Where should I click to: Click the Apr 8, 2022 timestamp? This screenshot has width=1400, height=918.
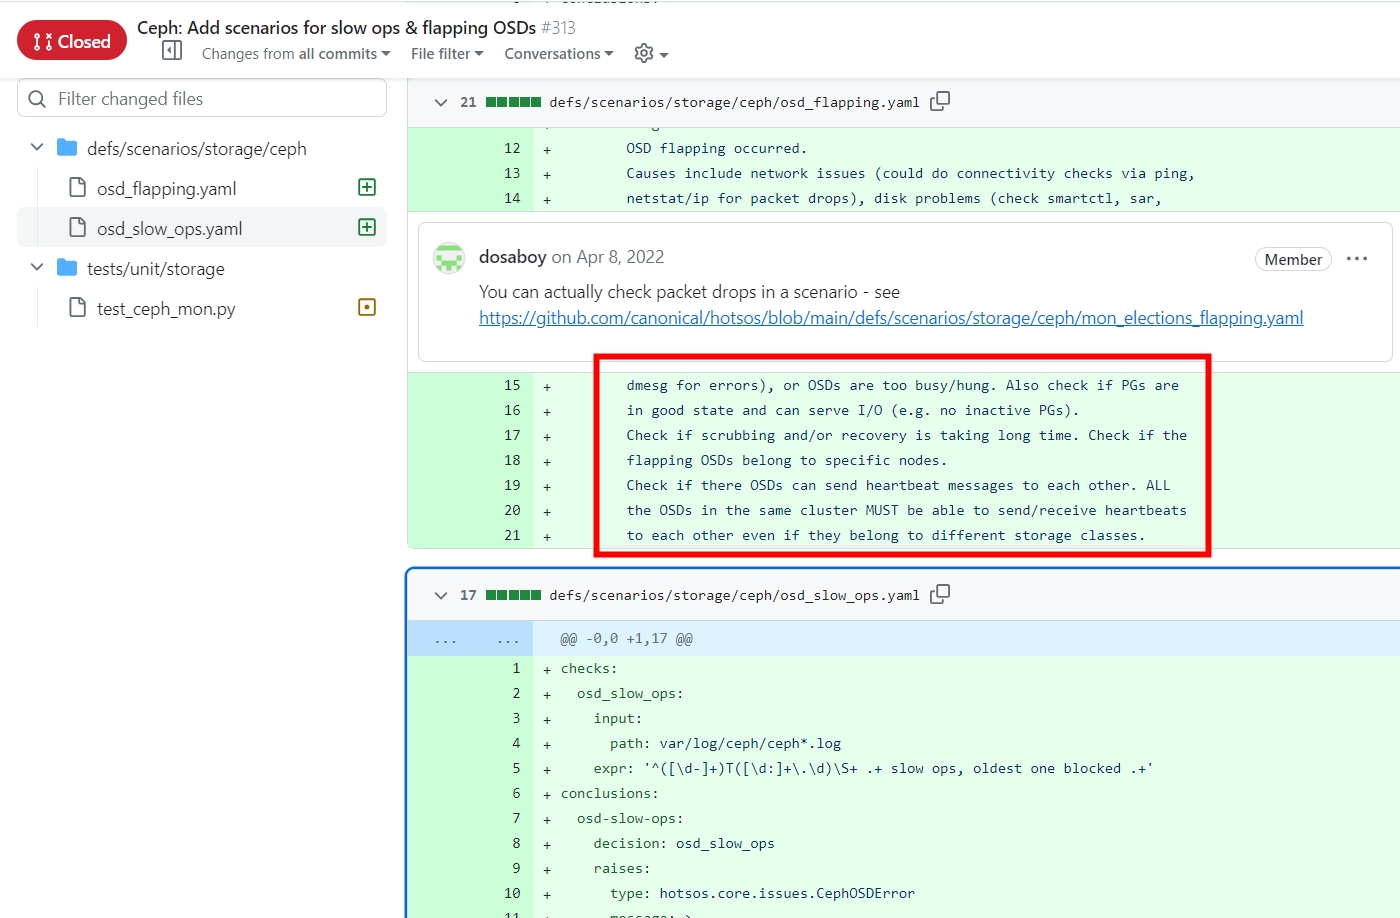620,257
